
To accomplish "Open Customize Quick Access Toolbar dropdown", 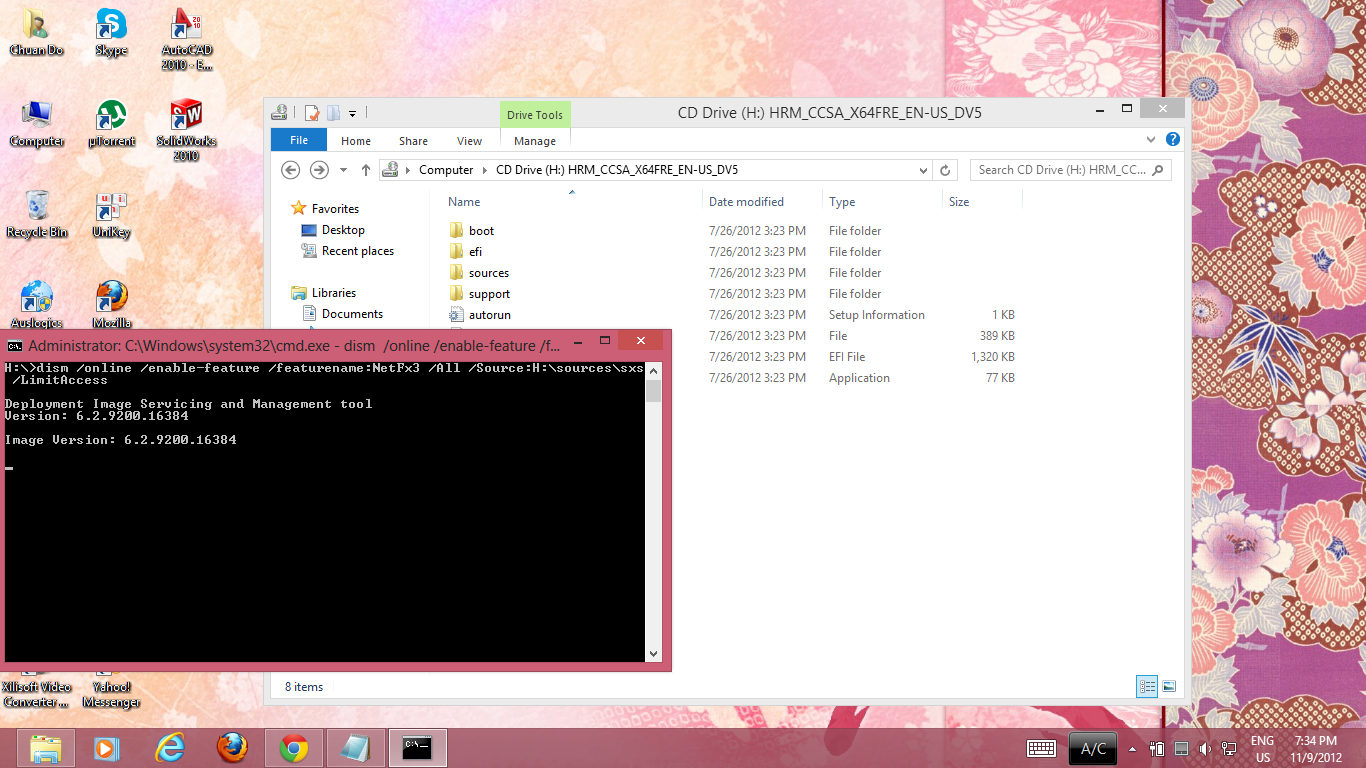I will click(x=353, y=114).
